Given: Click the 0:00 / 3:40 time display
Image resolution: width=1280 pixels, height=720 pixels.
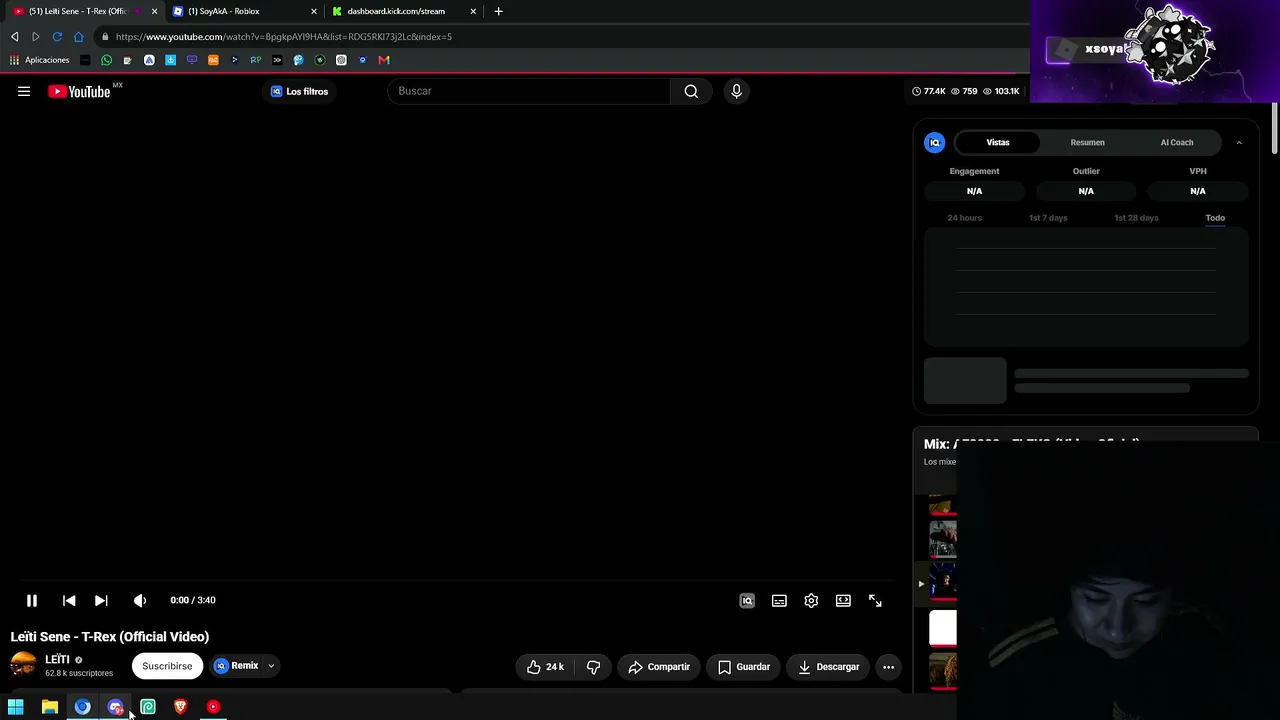Looking at the screenshot, I should pos(193,600).
